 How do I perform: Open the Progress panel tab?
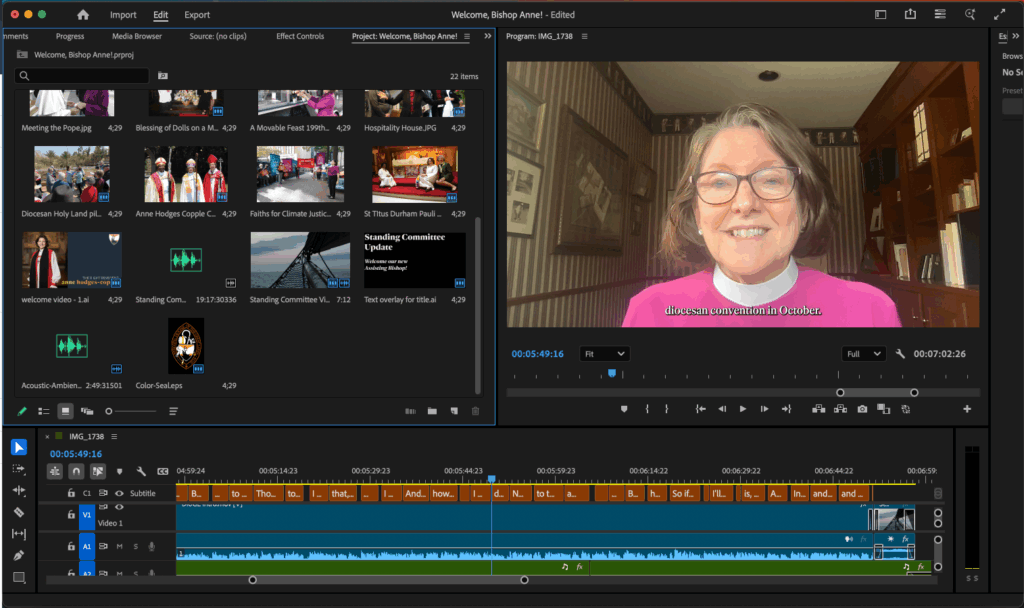tap(70, 37)
